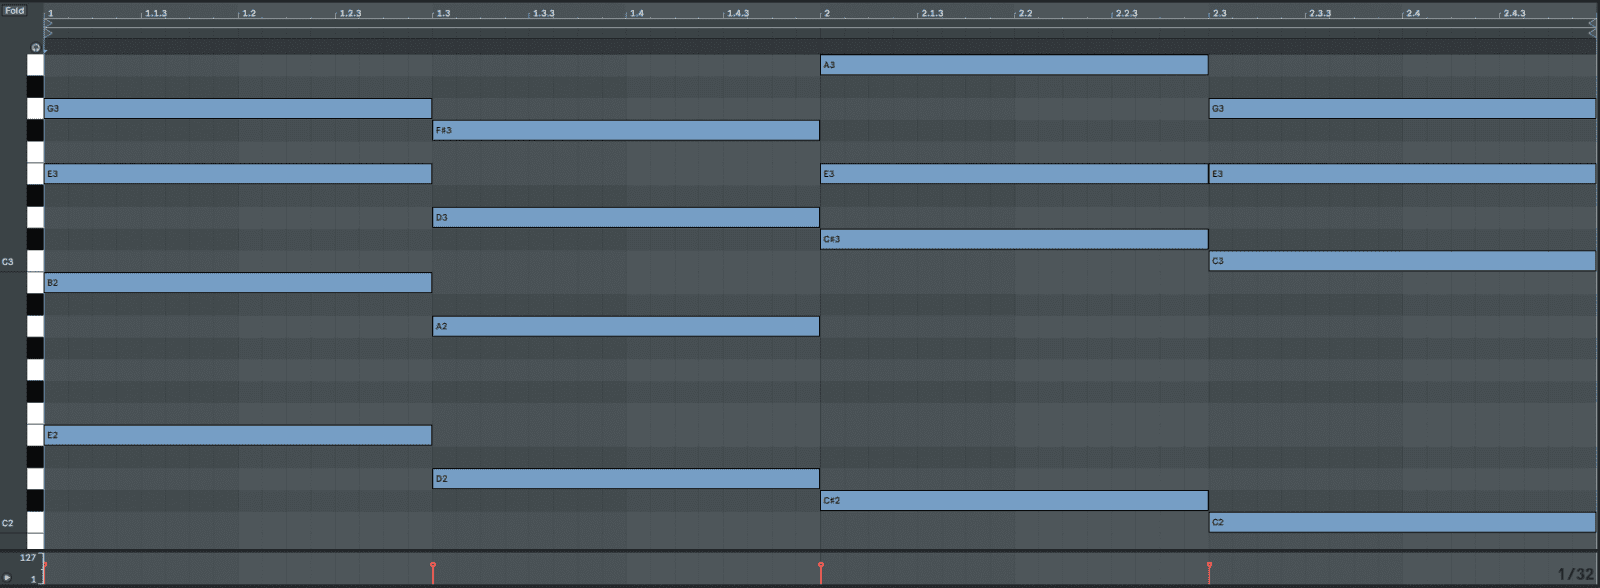The image size is (1600, 588).
Task: Select the B2 note at bar start
Action: [238, 283]
